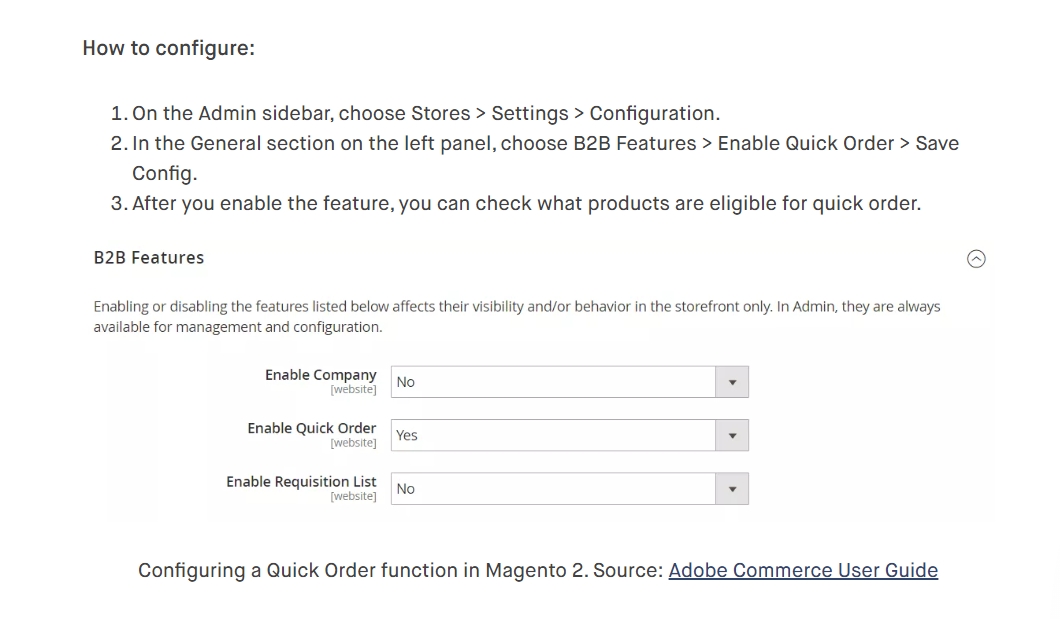Click the 'Configuring a Quick Order function' caption
1060x619 pixels.
pos(400,570)
